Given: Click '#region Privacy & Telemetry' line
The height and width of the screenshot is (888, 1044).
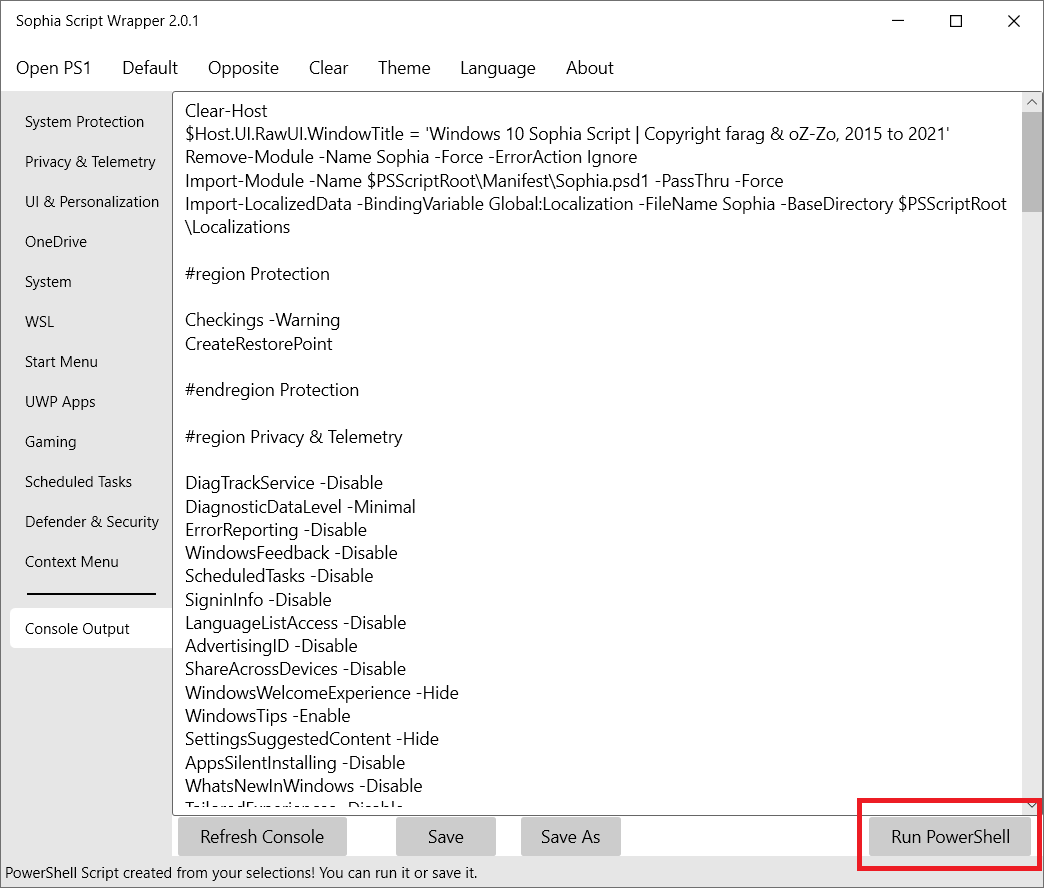Looking at the screenshot, I should click(294, 437).
